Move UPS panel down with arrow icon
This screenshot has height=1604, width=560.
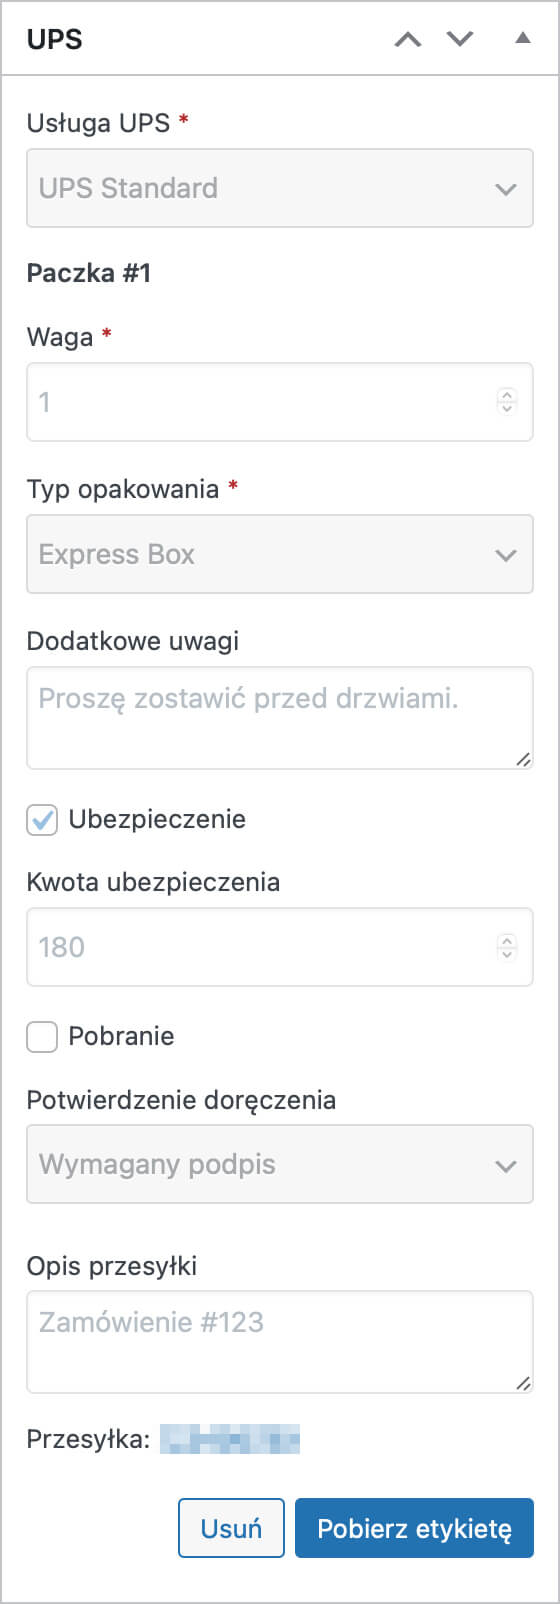coord(460,39)
